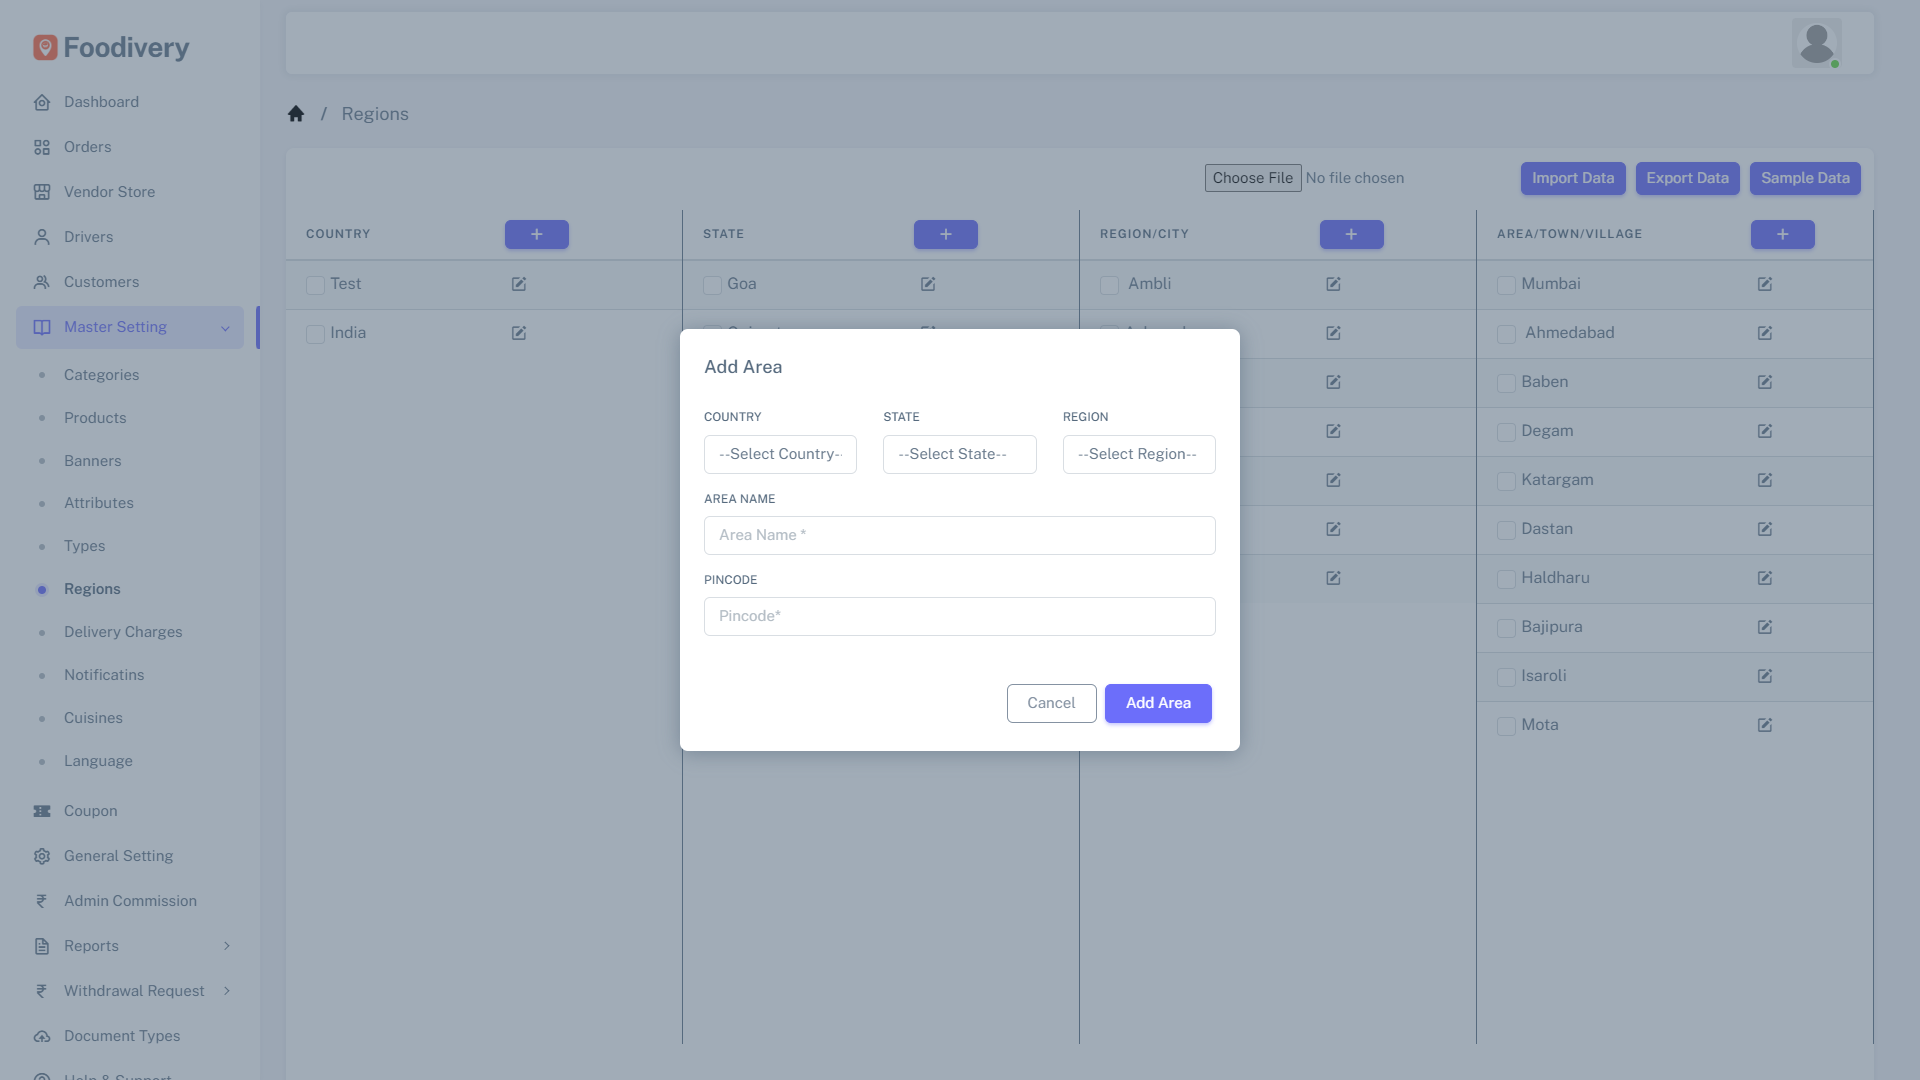The width and height of the screenshot is (1920, 1080).
Task: Cancel the Add Area dialog
Action: click(x=1051, y=703)
